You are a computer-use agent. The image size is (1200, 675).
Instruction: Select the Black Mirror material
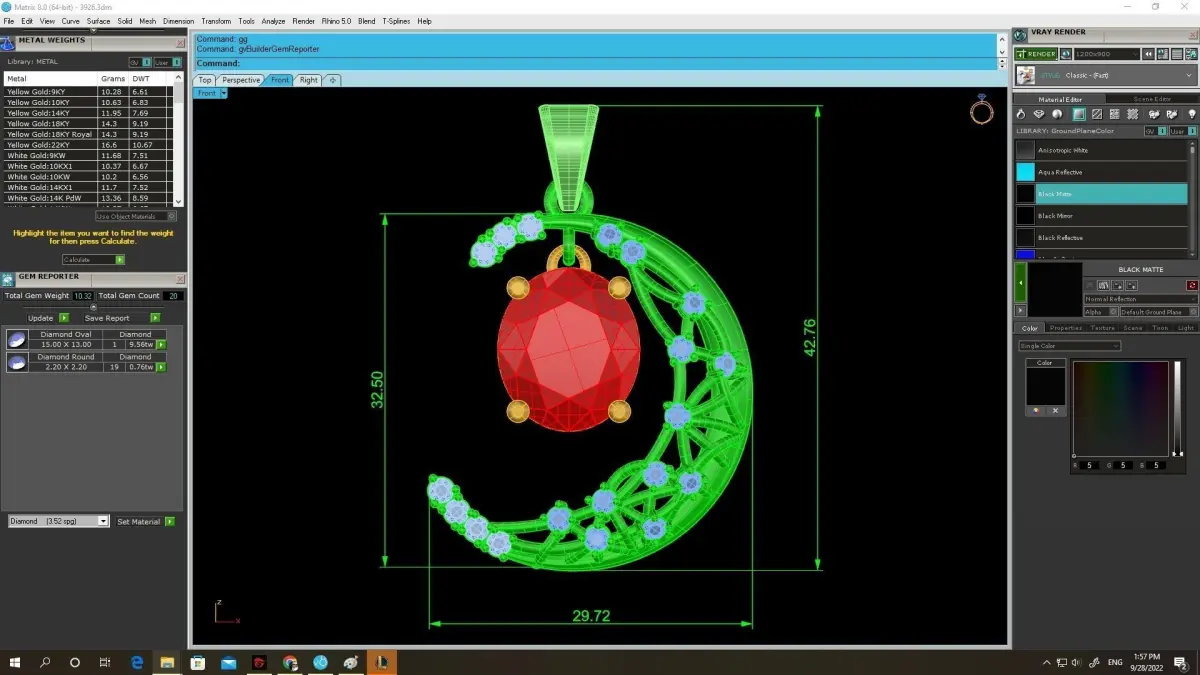1102,216
